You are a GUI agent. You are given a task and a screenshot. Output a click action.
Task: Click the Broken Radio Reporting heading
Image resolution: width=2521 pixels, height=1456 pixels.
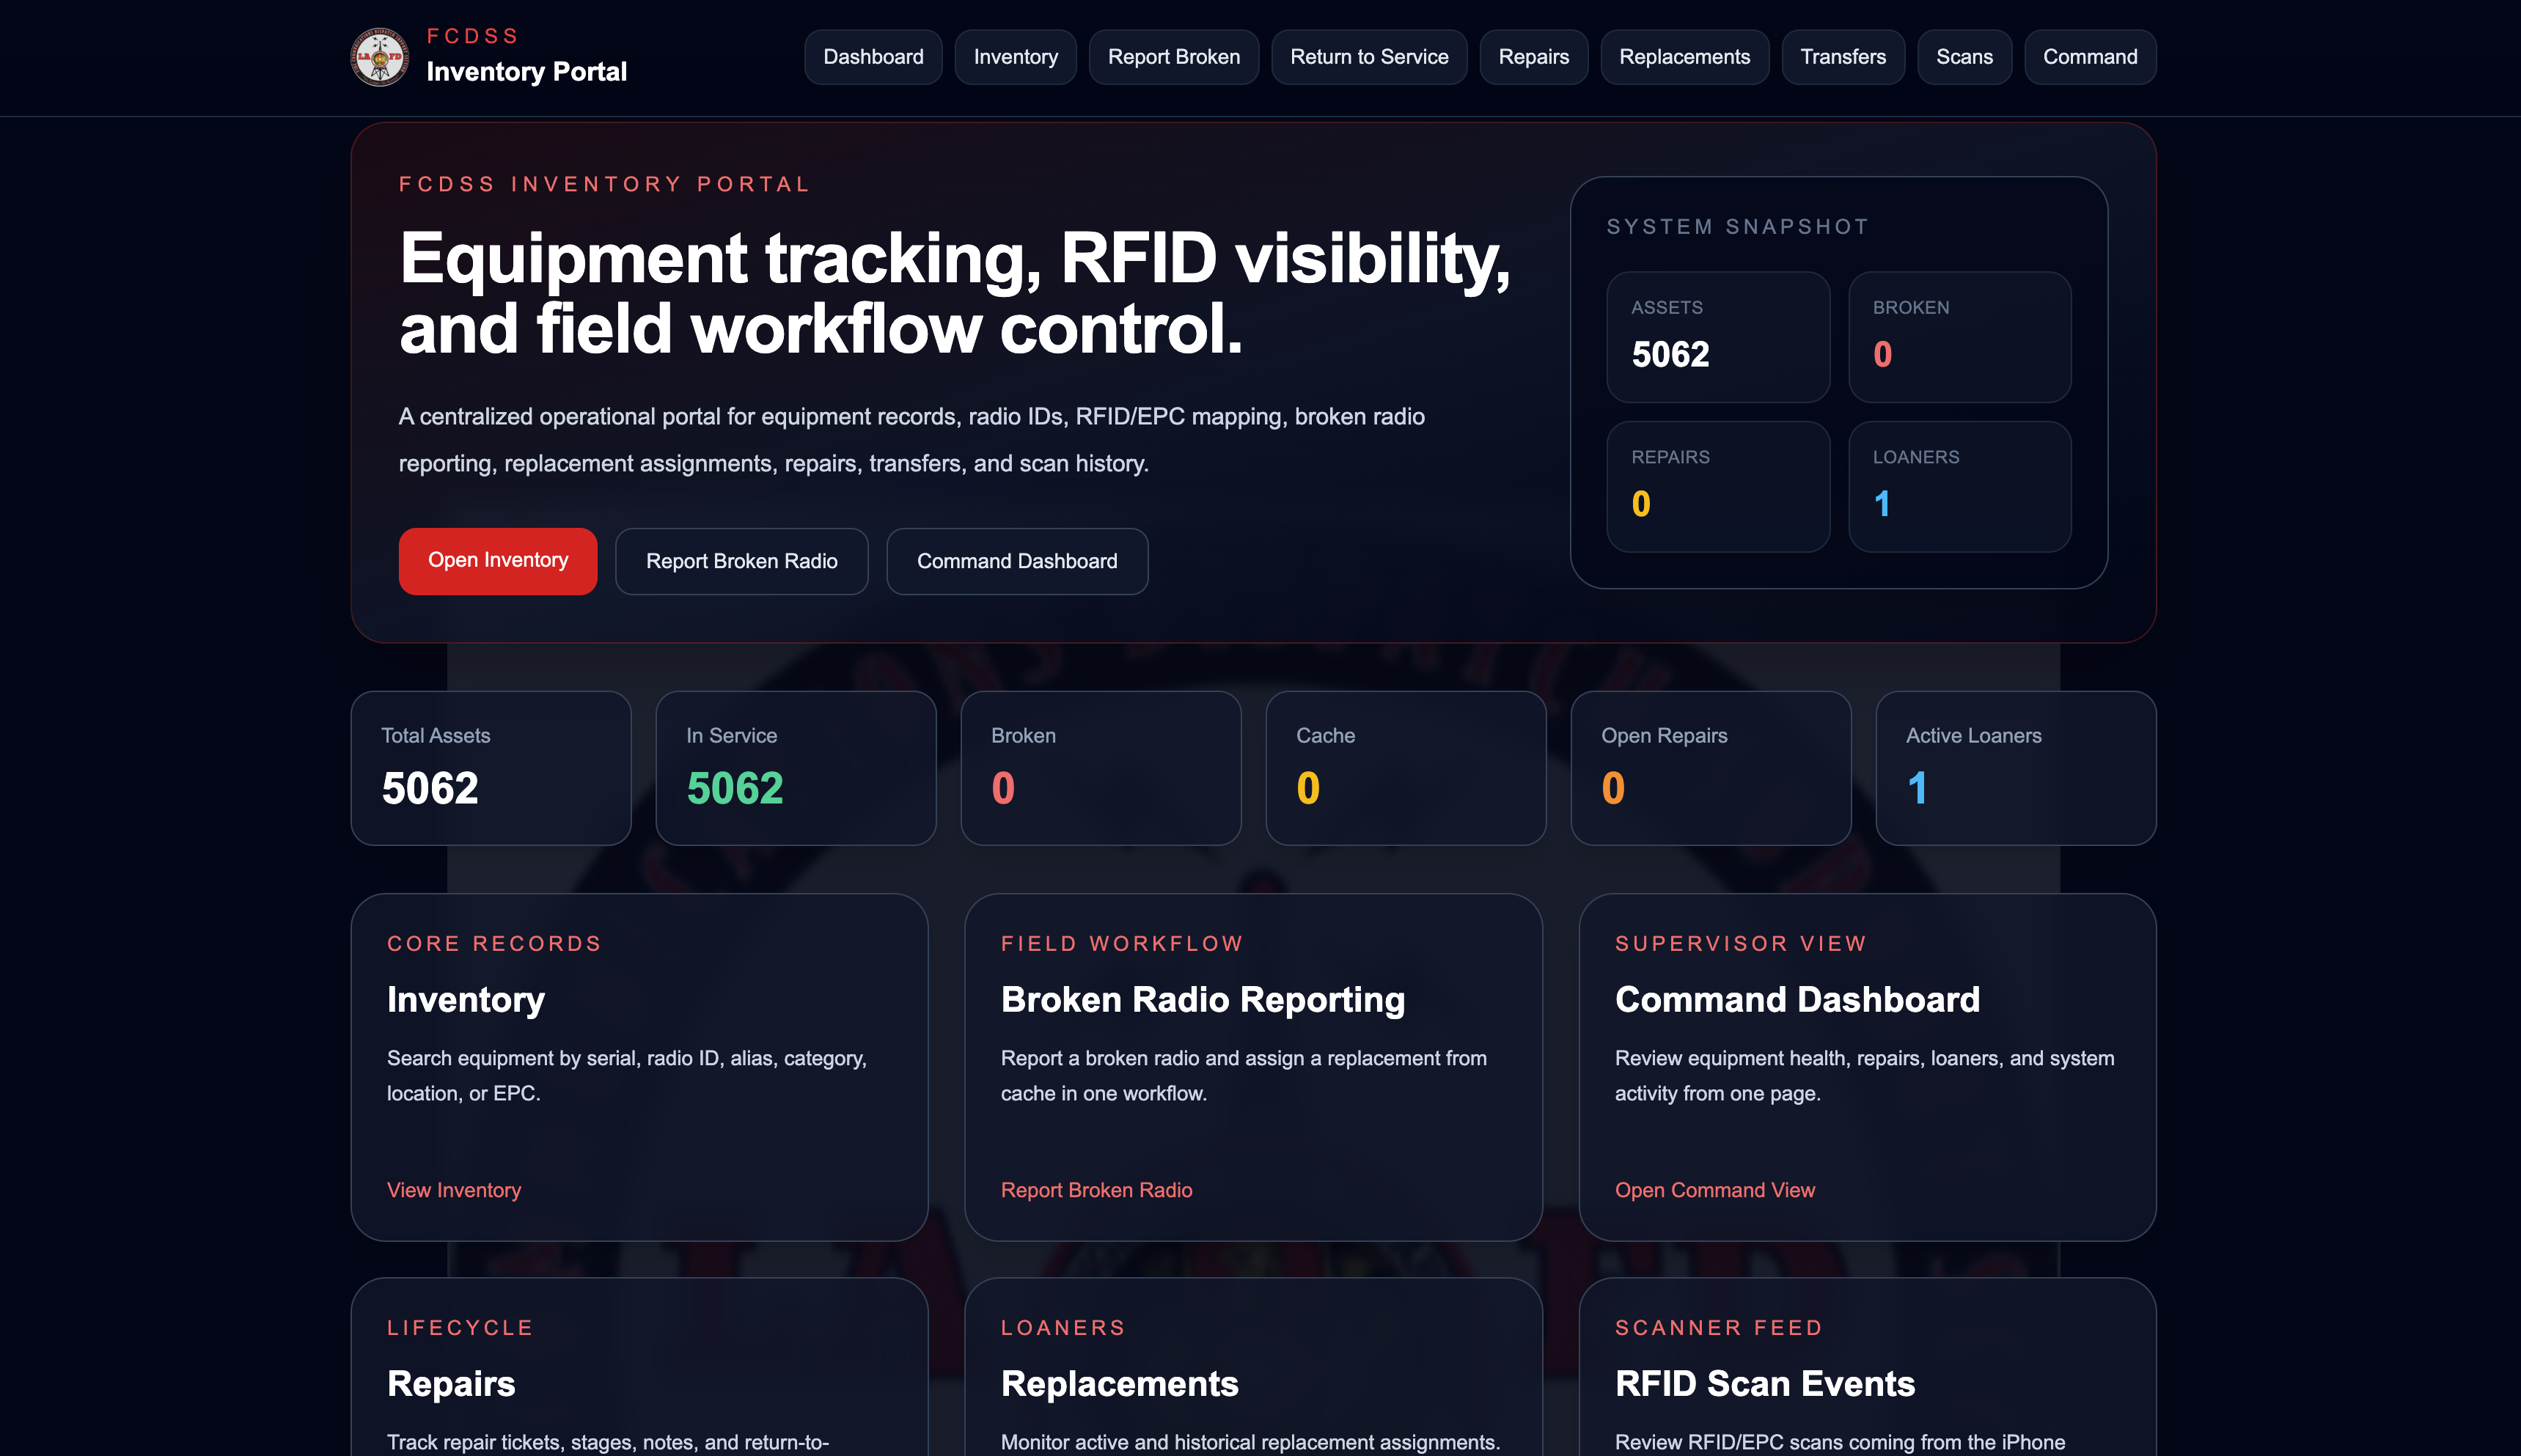1203,999
